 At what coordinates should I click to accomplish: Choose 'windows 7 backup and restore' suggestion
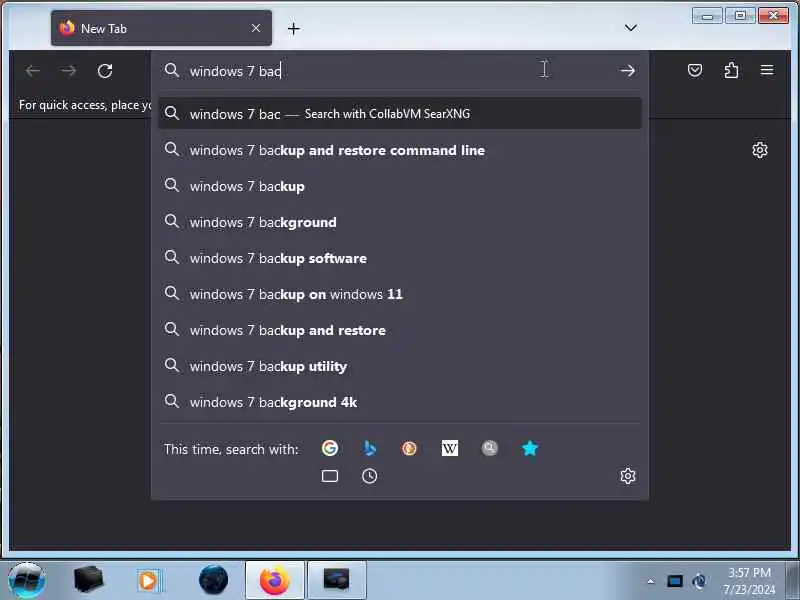click(x=400, y=330)
